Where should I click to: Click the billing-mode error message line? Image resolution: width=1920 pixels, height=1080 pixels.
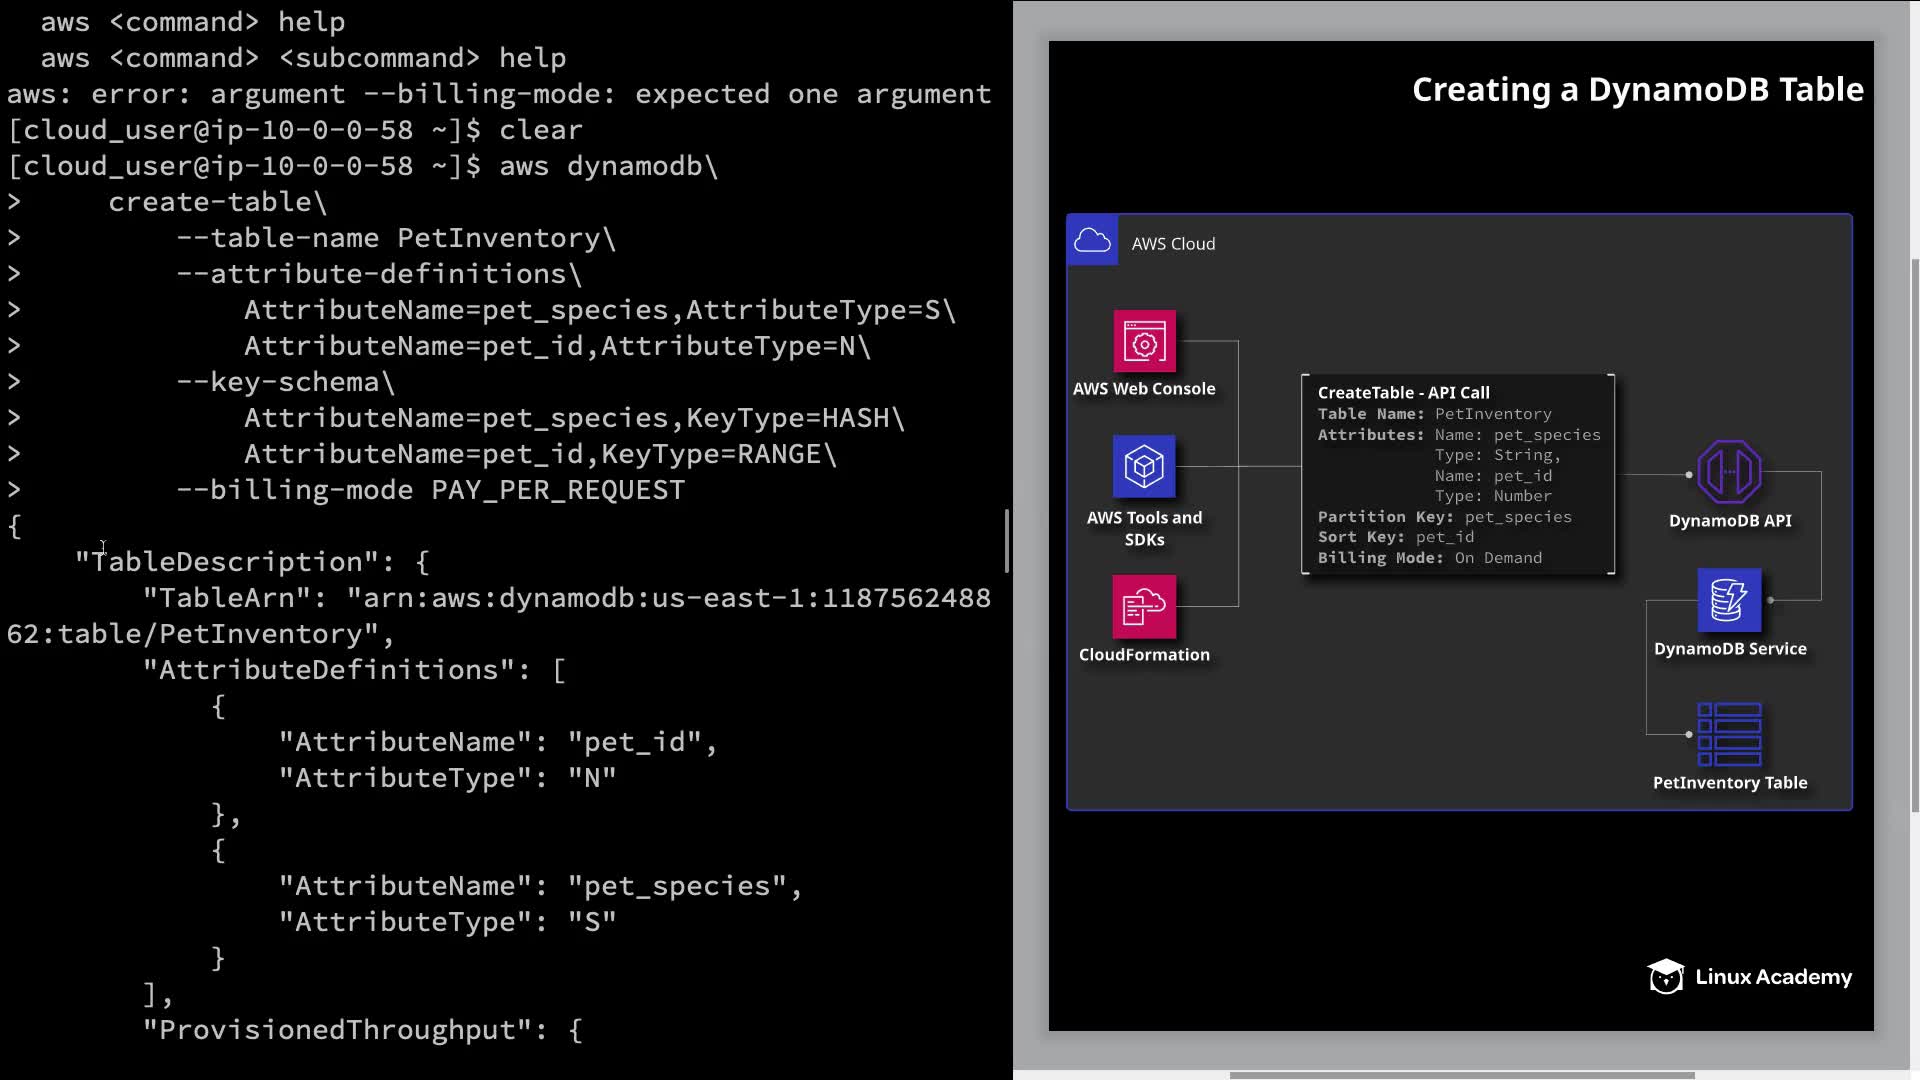pyautogui.click(x=498, y=94)
